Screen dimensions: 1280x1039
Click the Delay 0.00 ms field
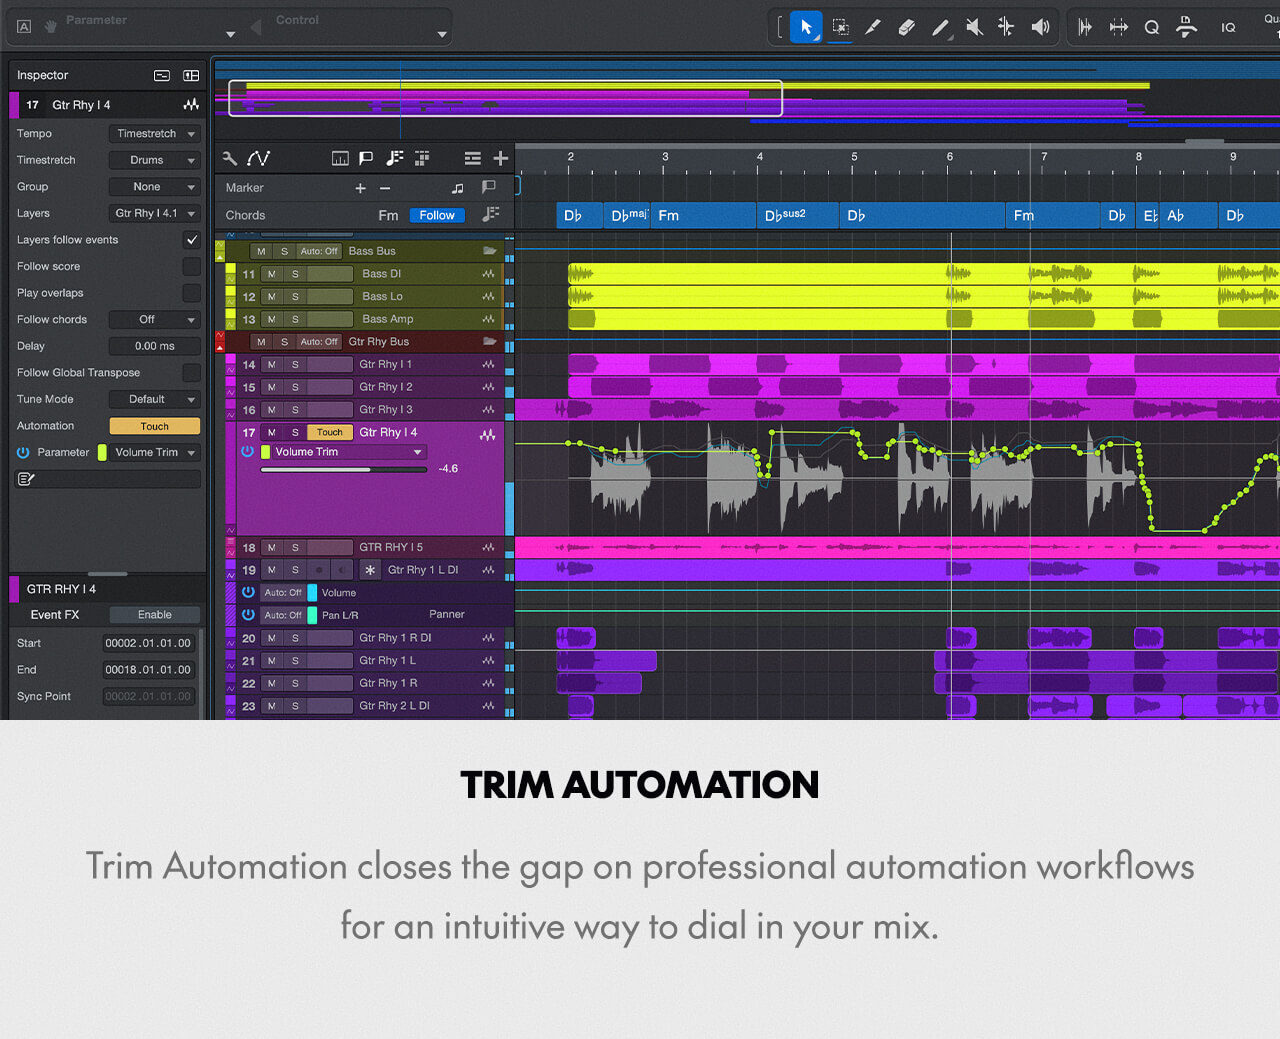pos(155,346)
